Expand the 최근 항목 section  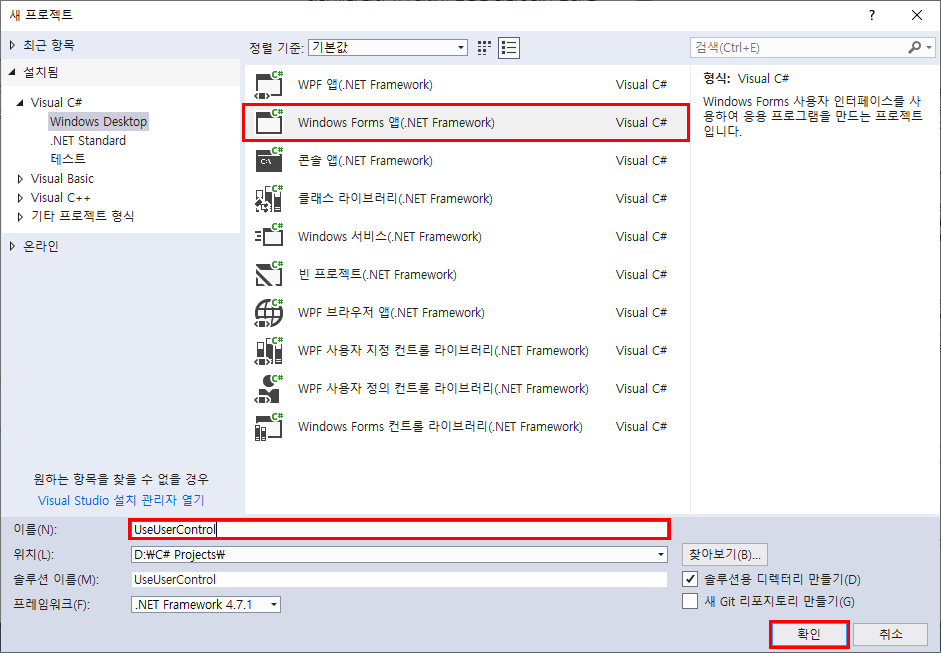(x=13, y=45)
